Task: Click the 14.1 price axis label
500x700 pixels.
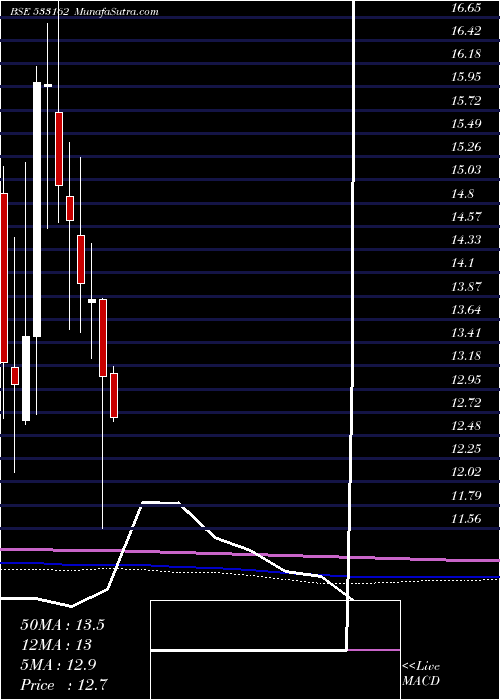Action: click(x=463, y=263)
